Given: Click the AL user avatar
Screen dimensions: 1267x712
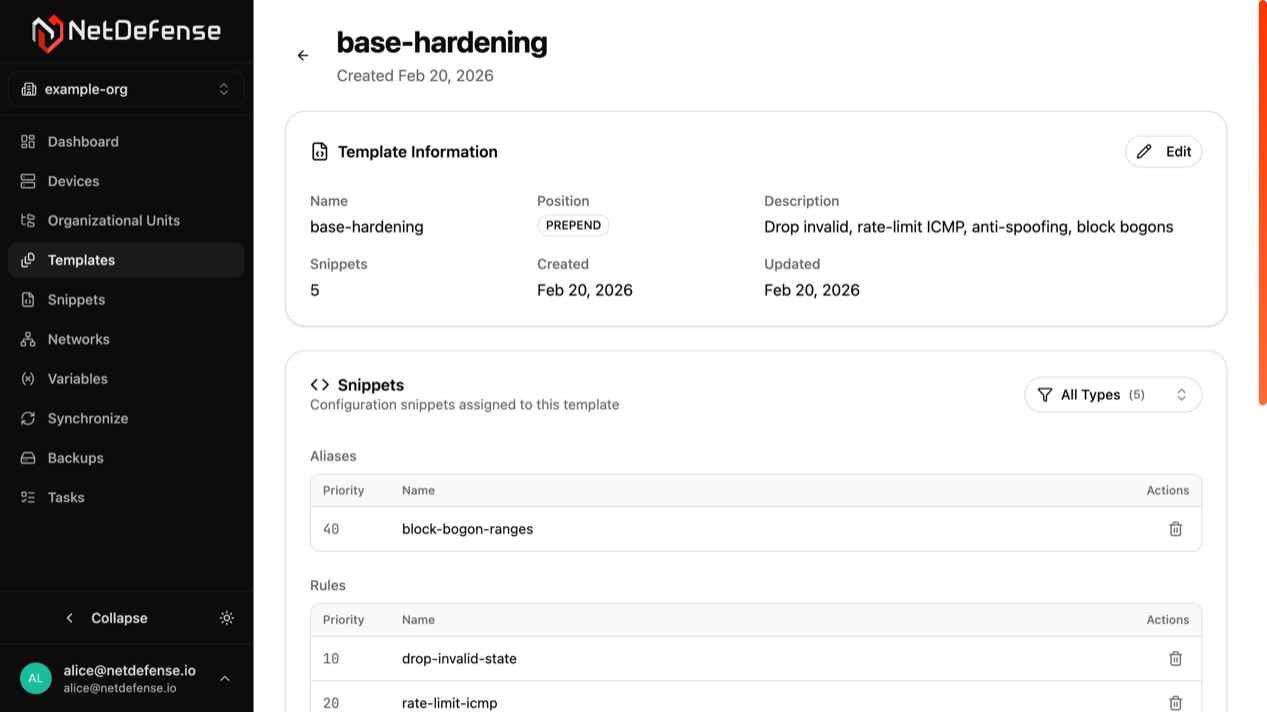Looking at the screenshot, I should click(x=36, y=678).
